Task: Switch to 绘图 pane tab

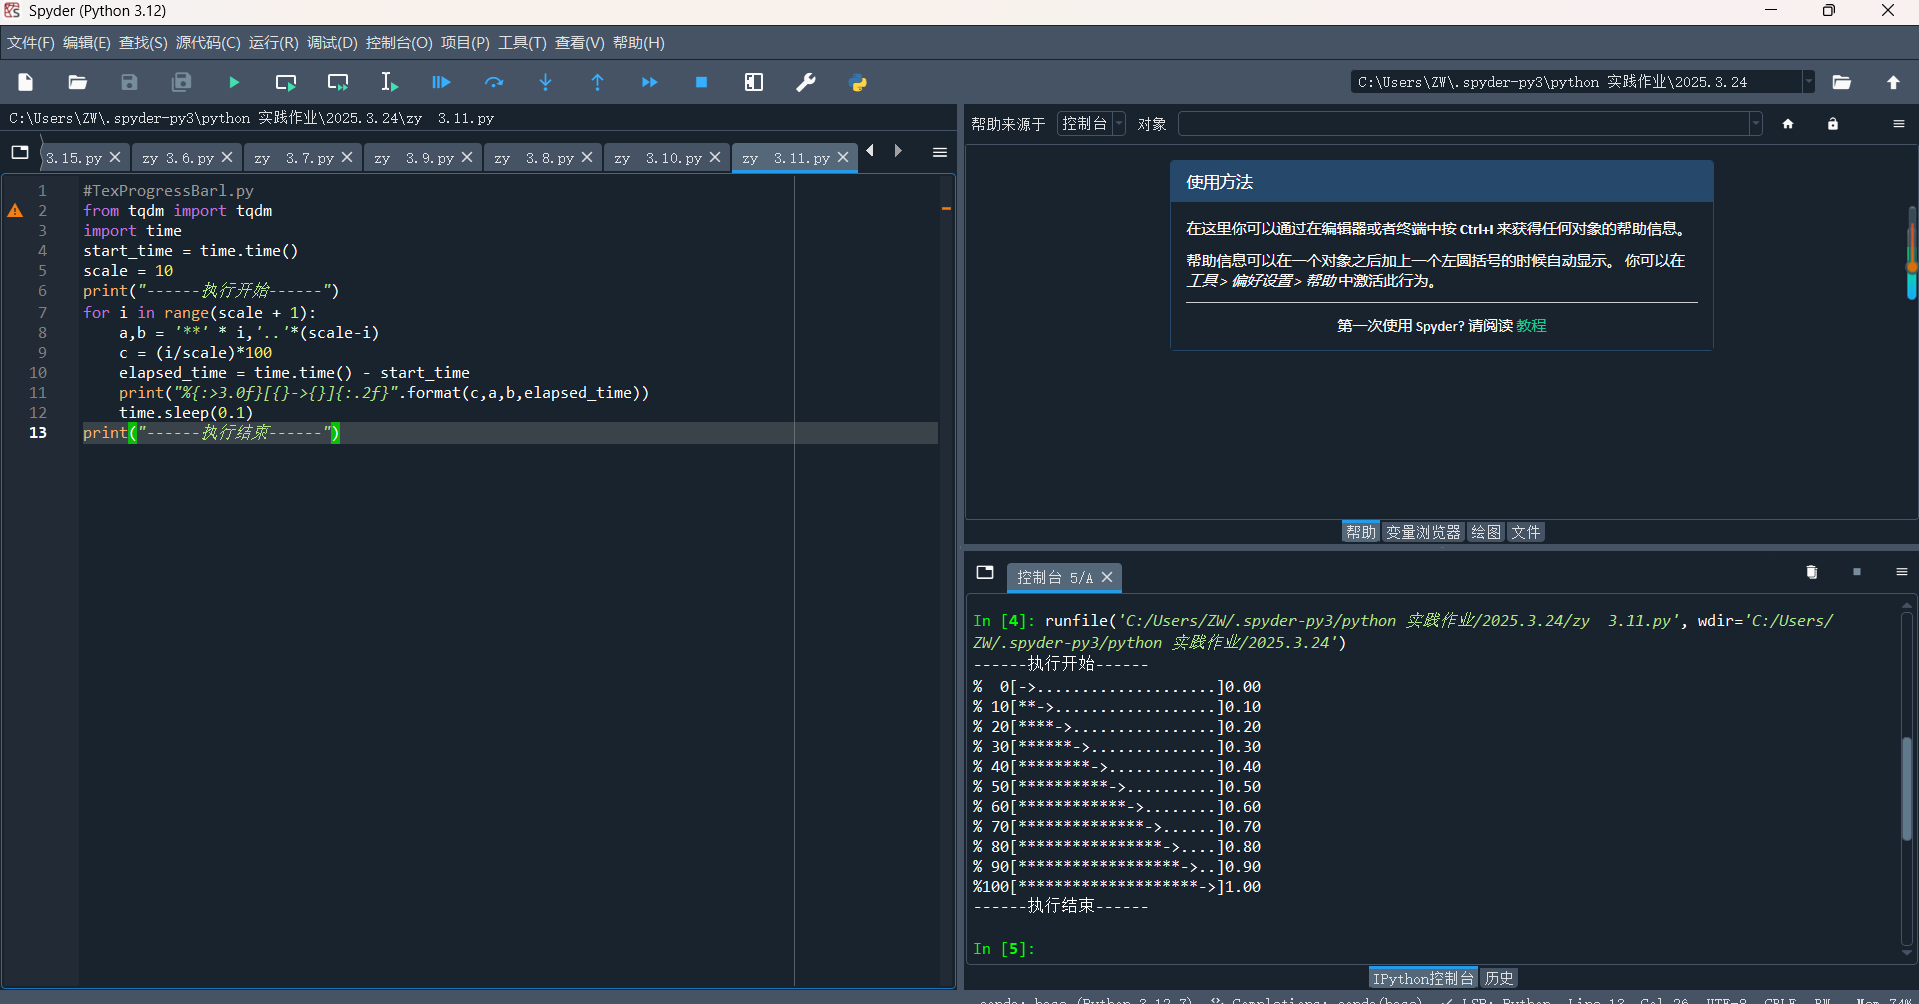Action: point(1486,532)
